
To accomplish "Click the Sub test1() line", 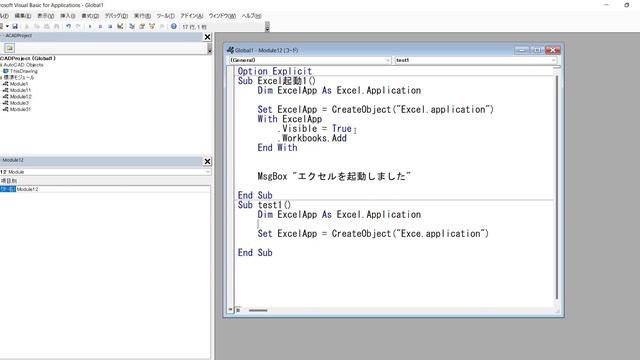I will (264, 205).
